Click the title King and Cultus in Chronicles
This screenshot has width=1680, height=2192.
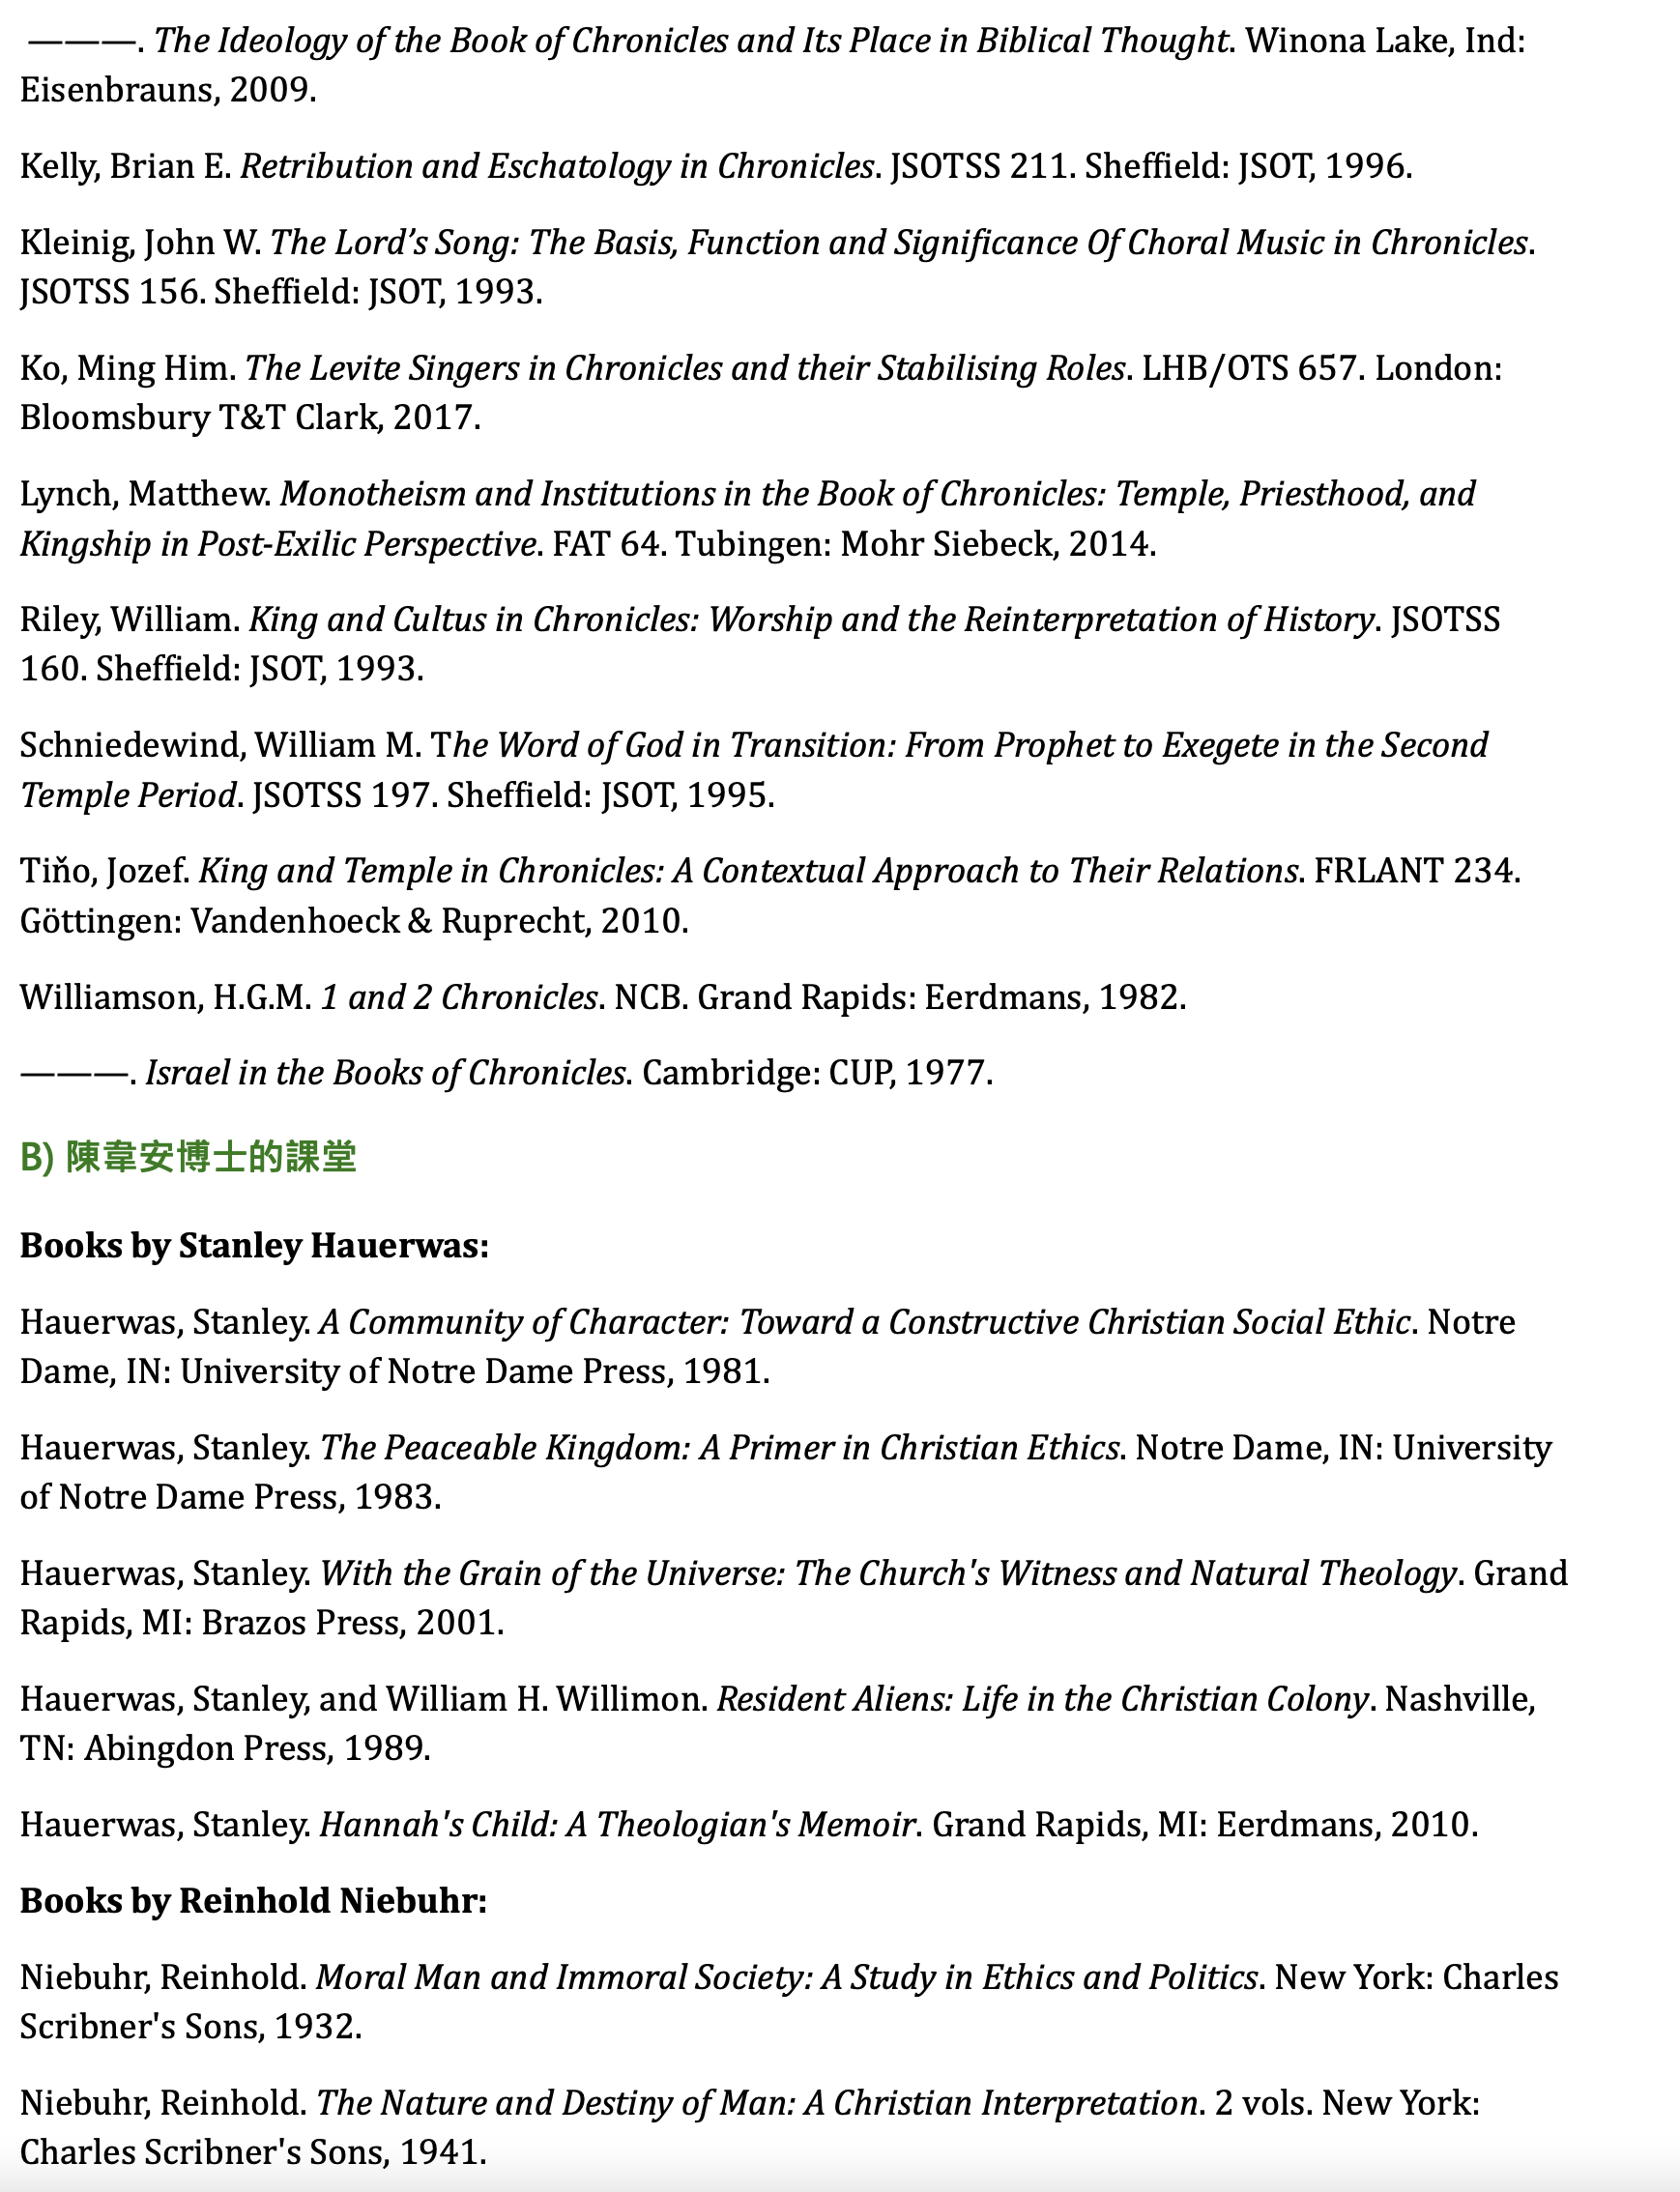[x=812, y=620]
